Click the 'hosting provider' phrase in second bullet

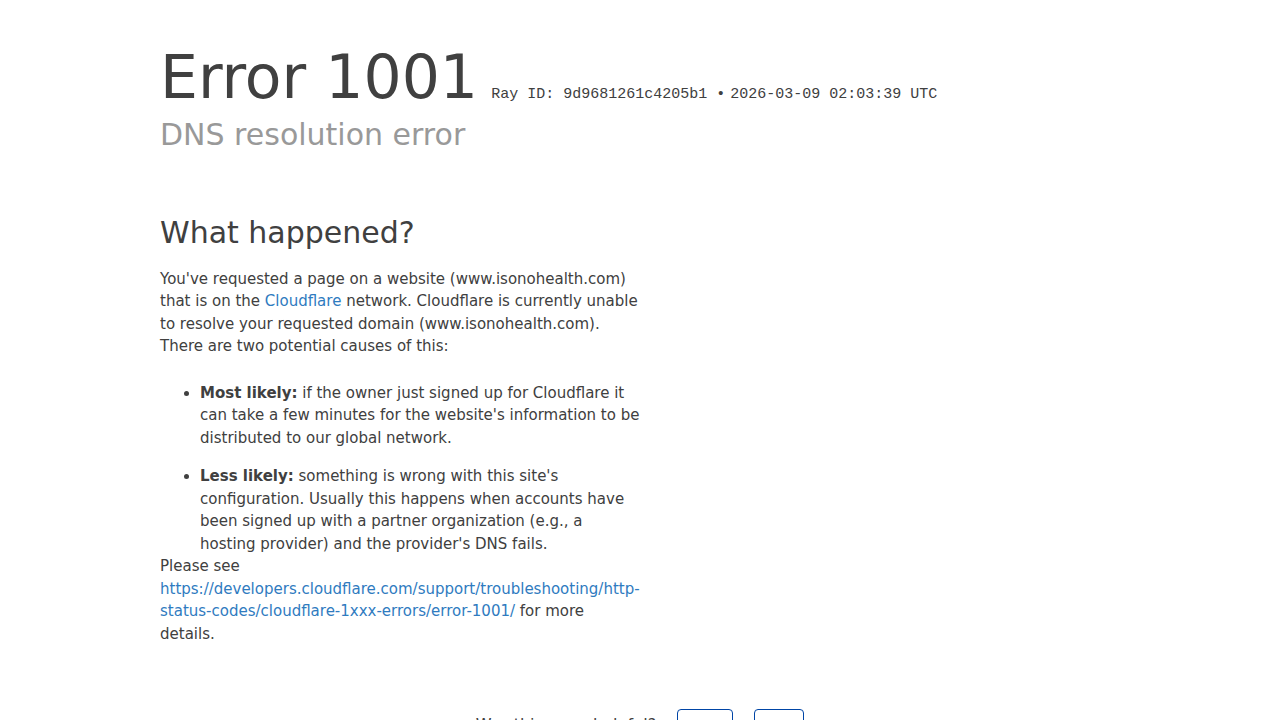coord(264,544)
